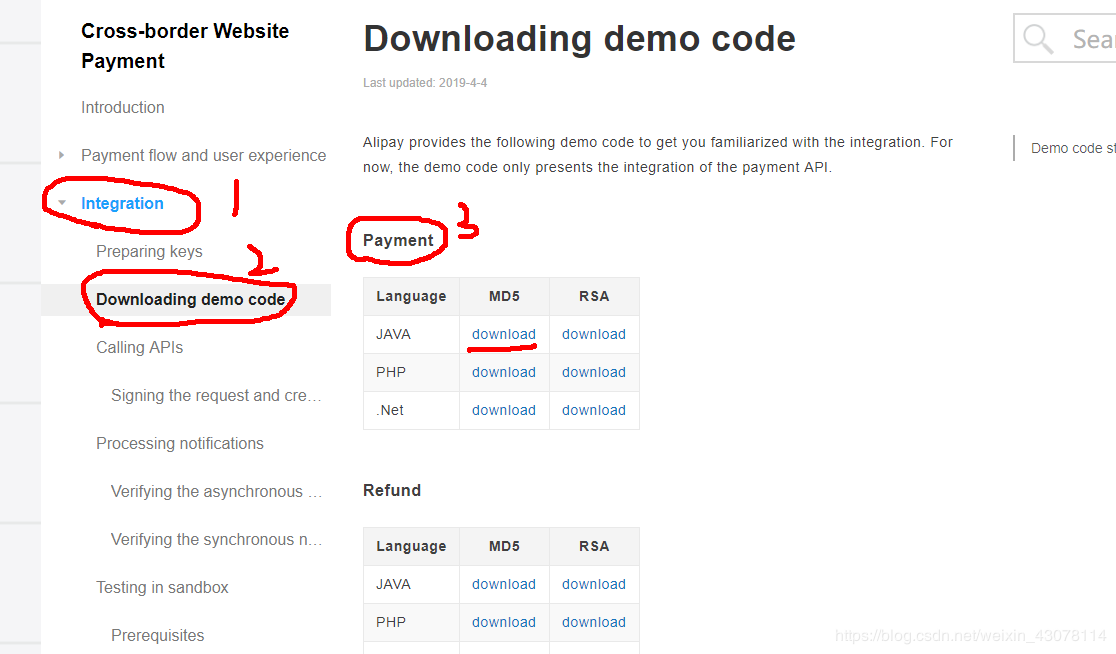Open the Introduction page
The image size is (1116, 654).
tap(122, 107)
